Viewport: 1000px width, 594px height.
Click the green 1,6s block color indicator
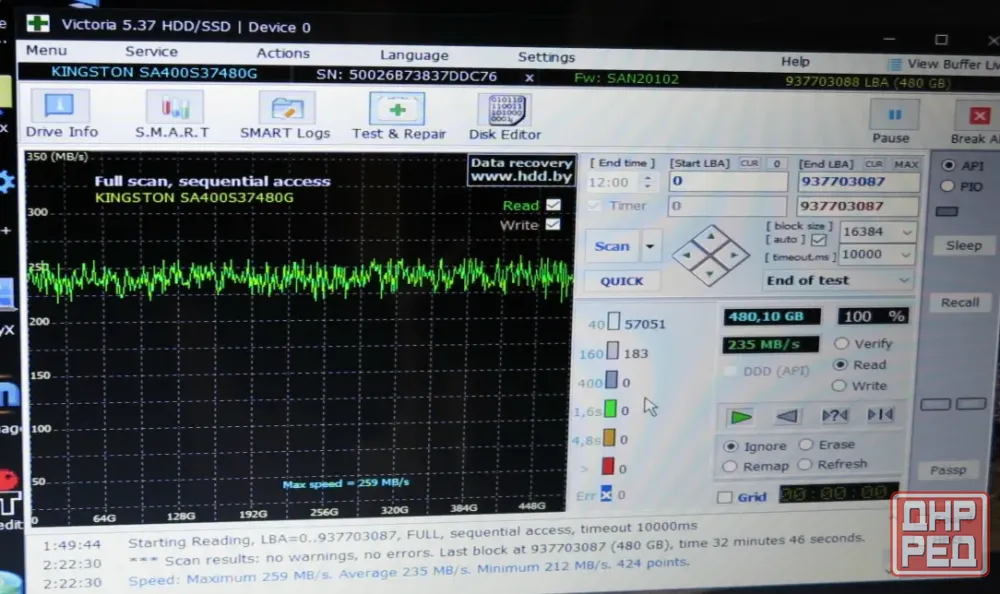point(610,408)
